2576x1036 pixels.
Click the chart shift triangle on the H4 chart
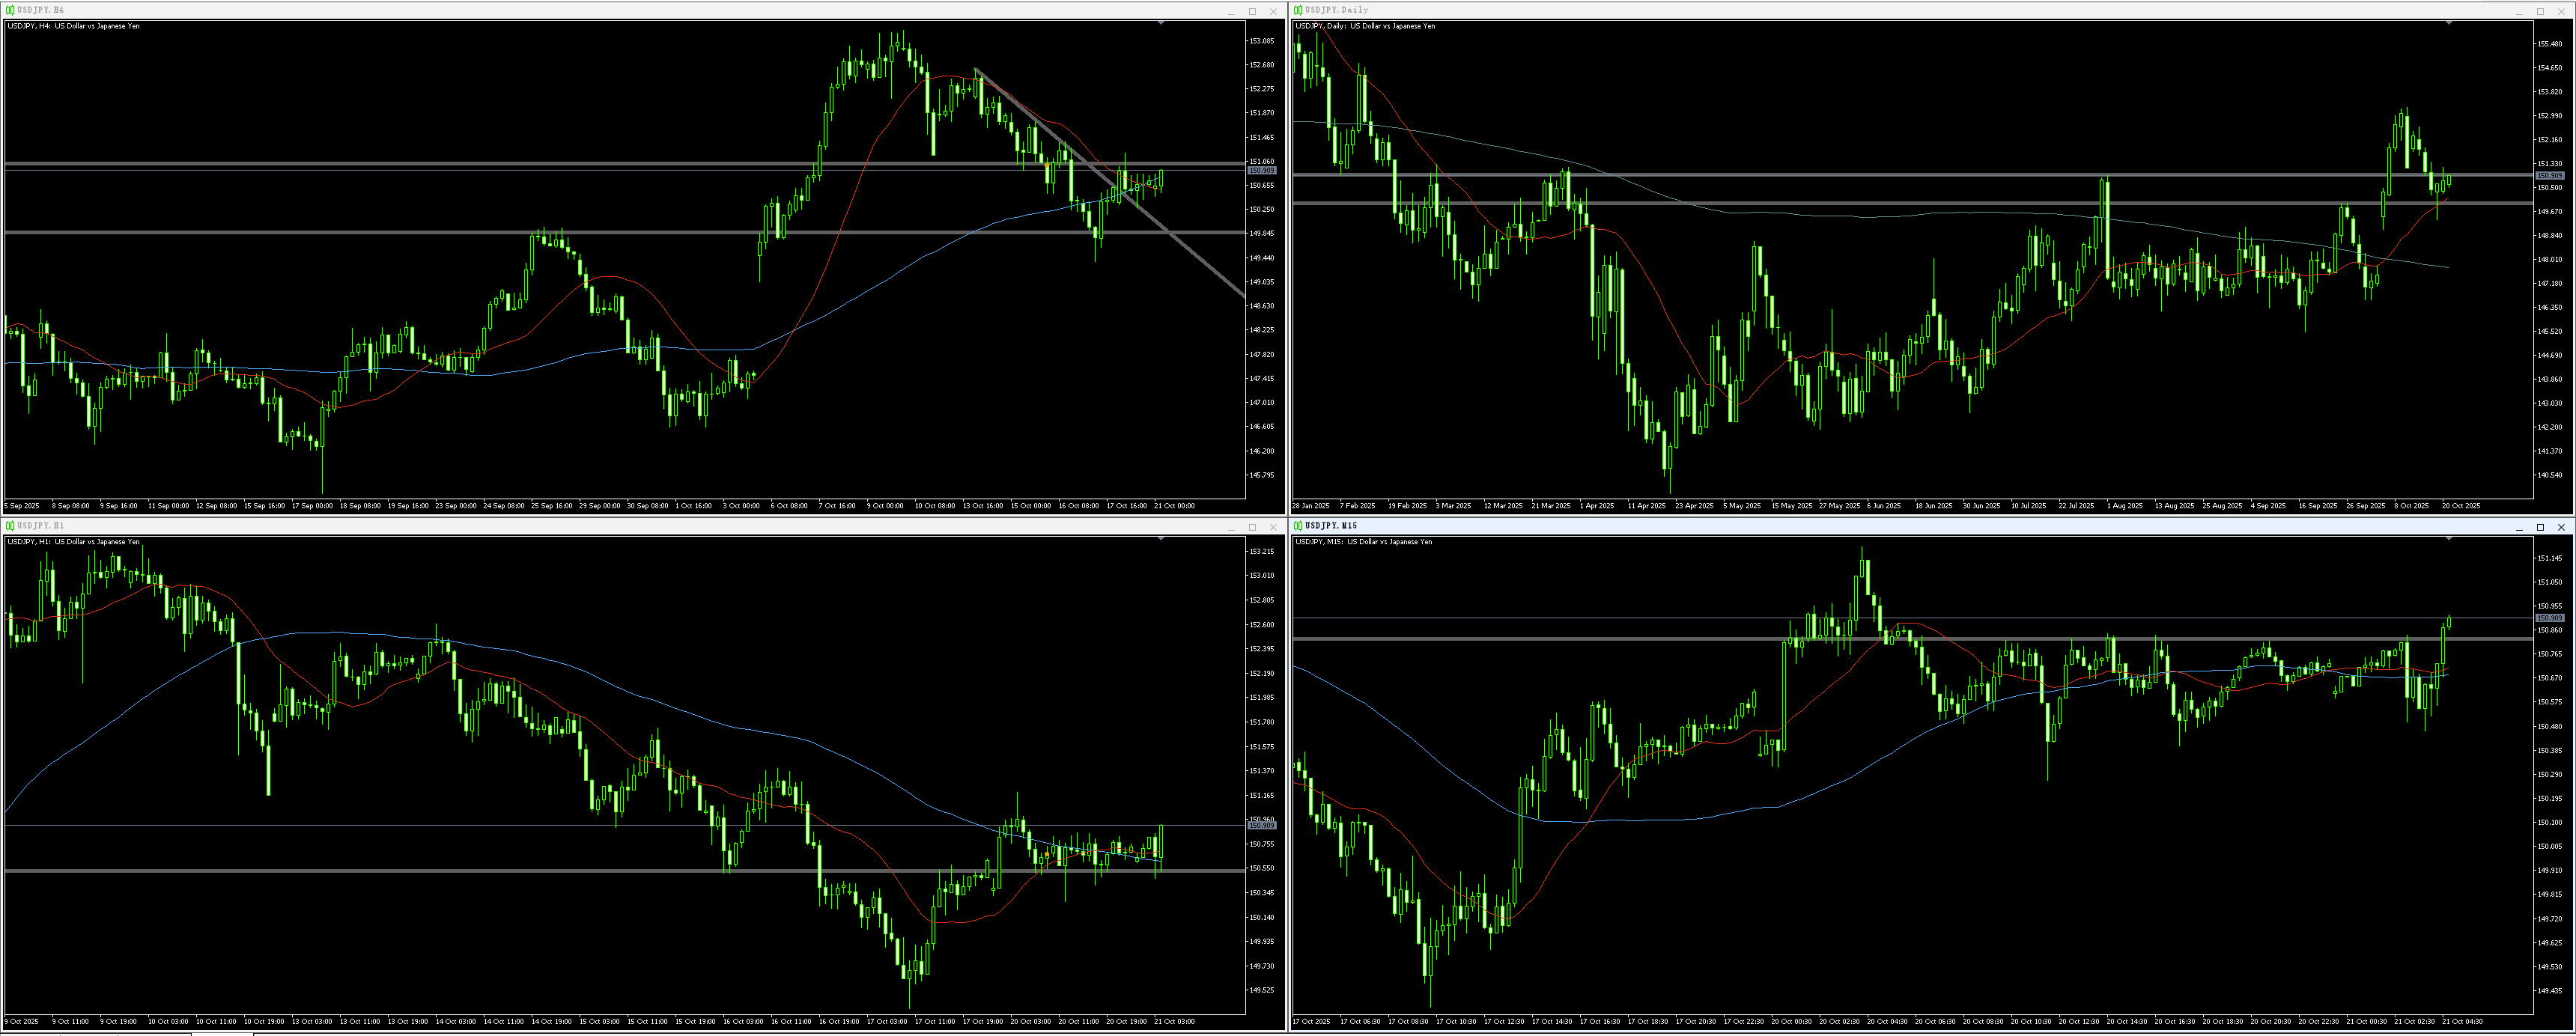tap(1161, 23)
